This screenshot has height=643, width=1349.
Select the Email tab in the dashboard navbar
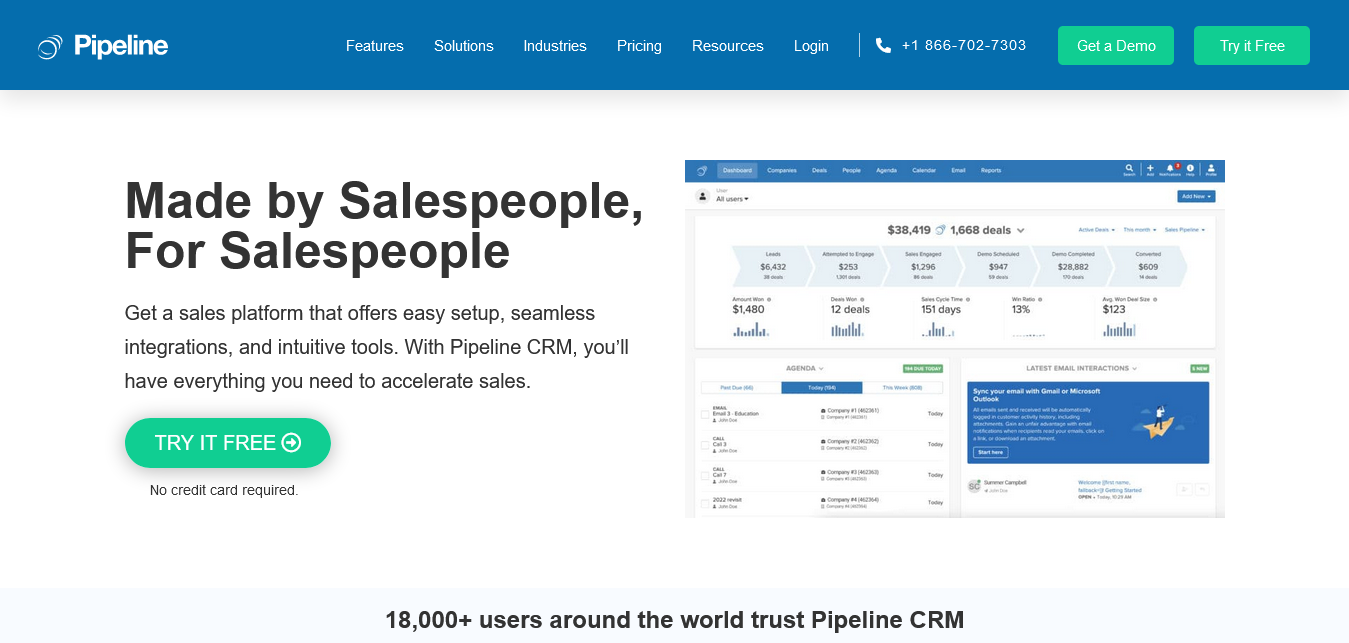[958, 171]
